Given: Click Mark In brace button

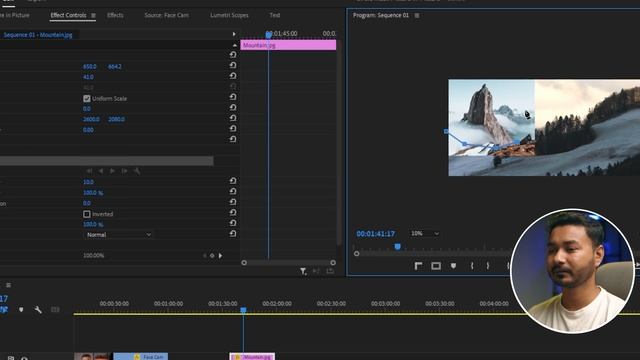Looking at the screenshot, I should coord(472,266).
